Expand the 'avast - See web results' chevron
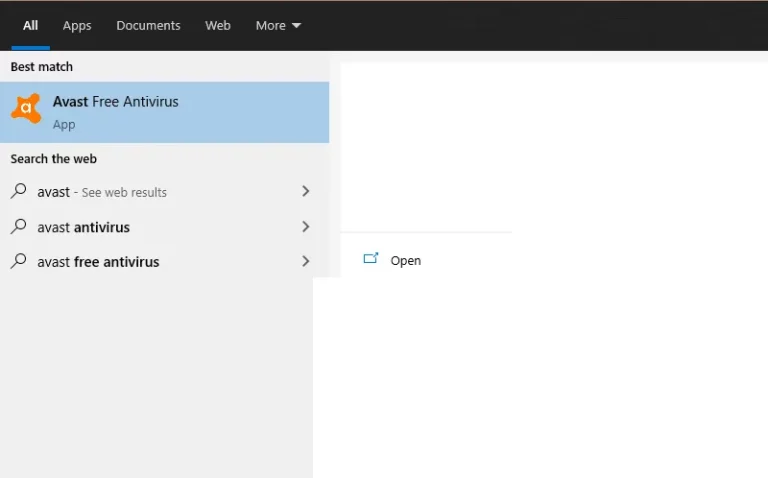768x478 pixels. pyautogui.click(x=306, y=191)
